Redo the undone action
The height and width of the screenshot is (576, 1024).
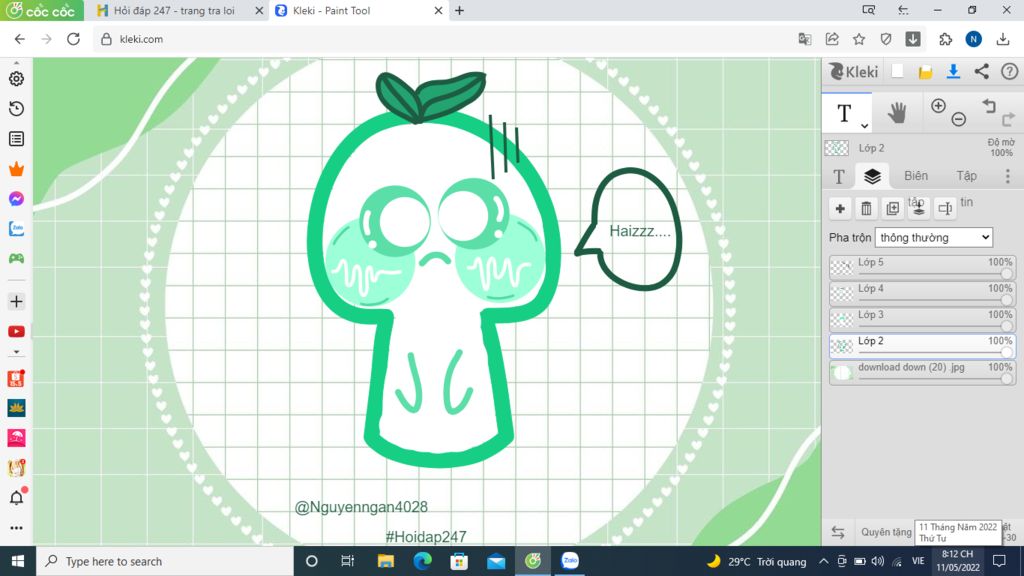point(1008,119)
